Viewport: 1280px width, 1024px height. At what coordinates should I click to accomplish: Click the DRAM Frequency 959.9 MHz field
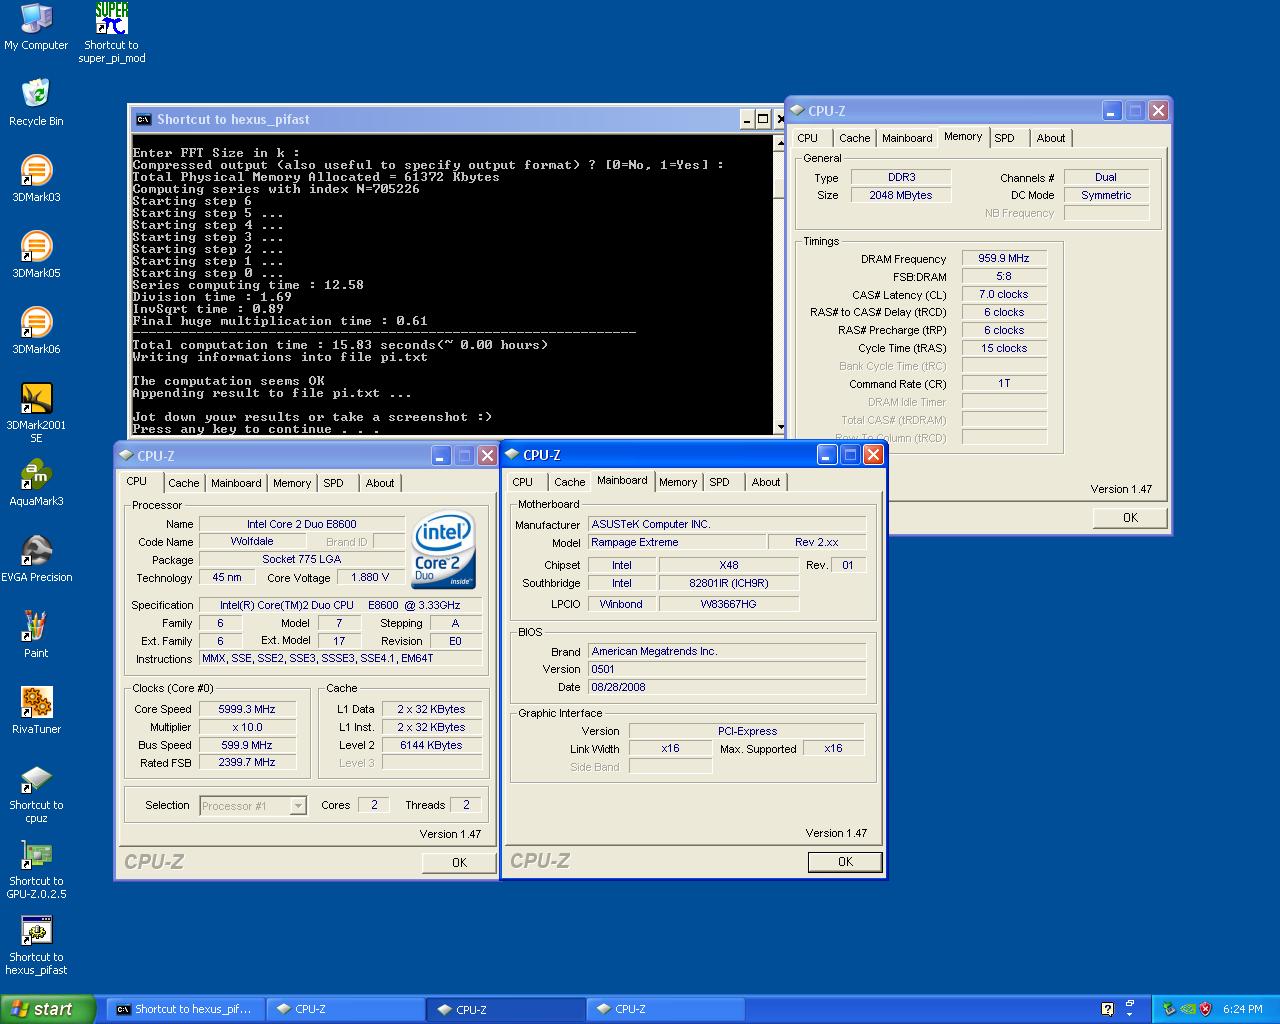pos(1004,258)
